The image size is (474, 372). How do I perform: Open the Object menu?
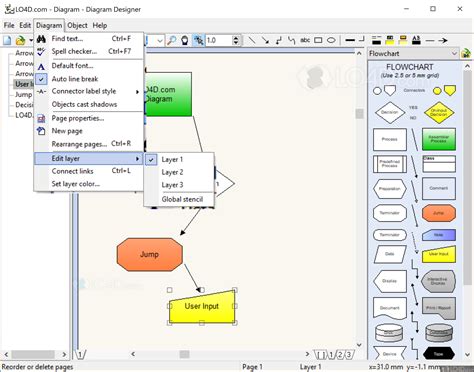tap(77, 25)
